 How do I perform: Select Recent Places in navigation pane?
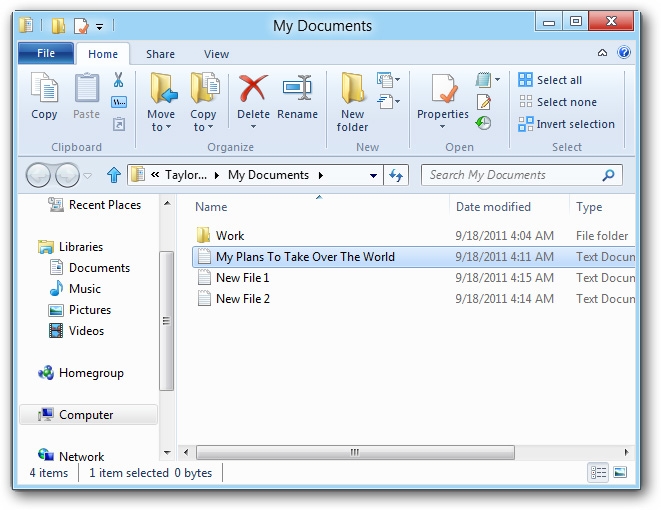point(94,205)
